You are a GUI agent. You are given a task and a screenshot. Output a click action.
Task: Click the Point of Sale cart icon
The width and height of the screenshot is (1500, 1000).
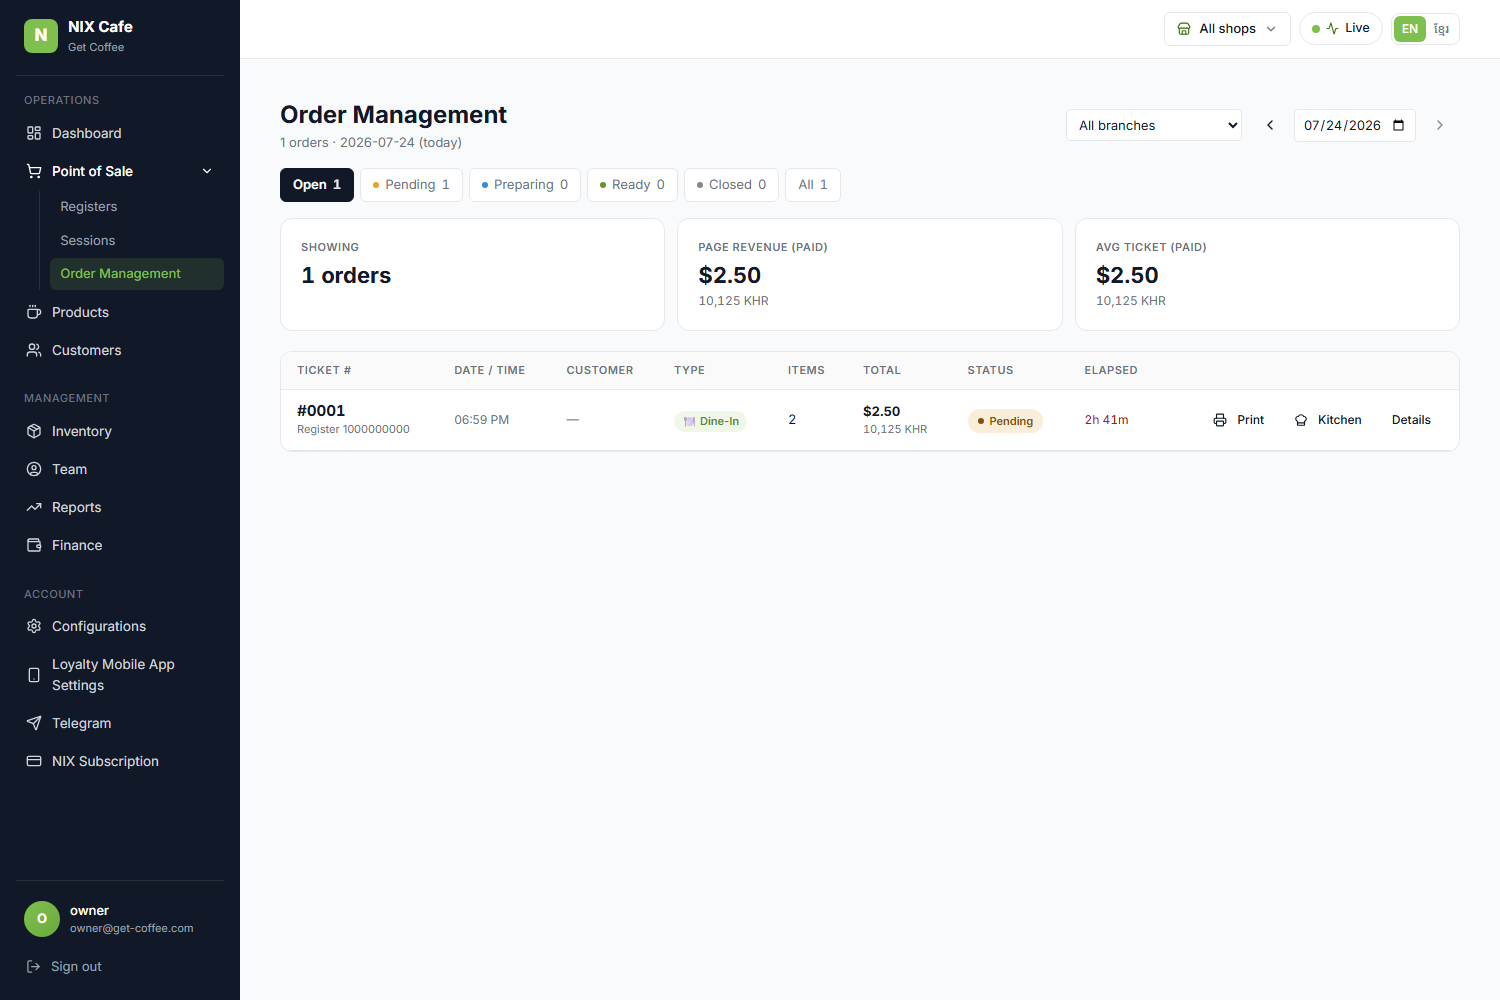34,171
